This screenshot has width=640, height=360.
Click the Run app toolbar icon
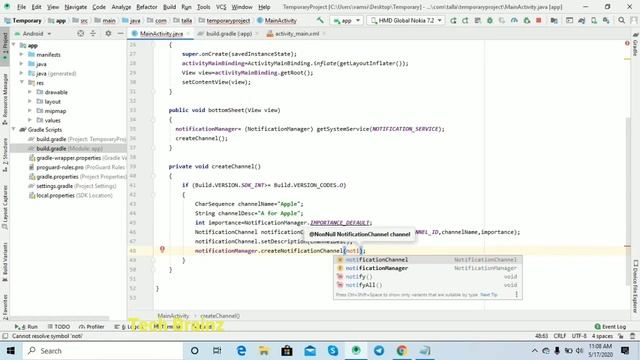click(x=453, y=20)
